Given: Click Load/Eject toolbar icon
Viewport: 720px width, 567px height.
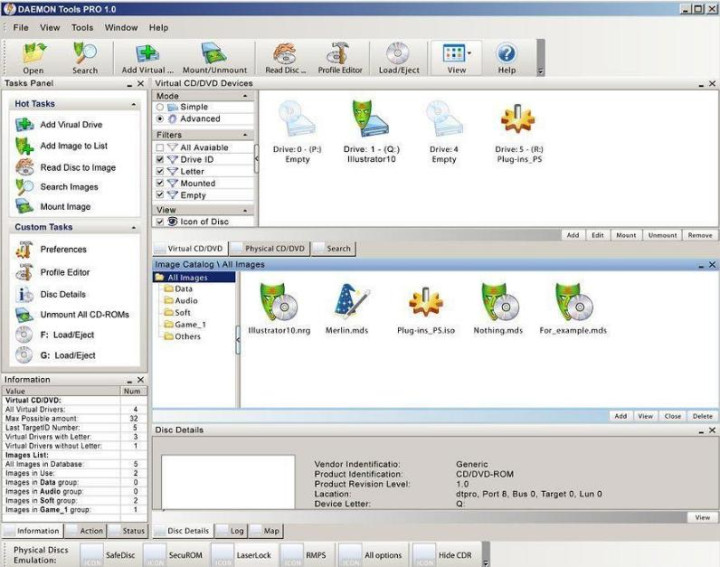Looking at the screenshot, I should [x=399, y=58].
